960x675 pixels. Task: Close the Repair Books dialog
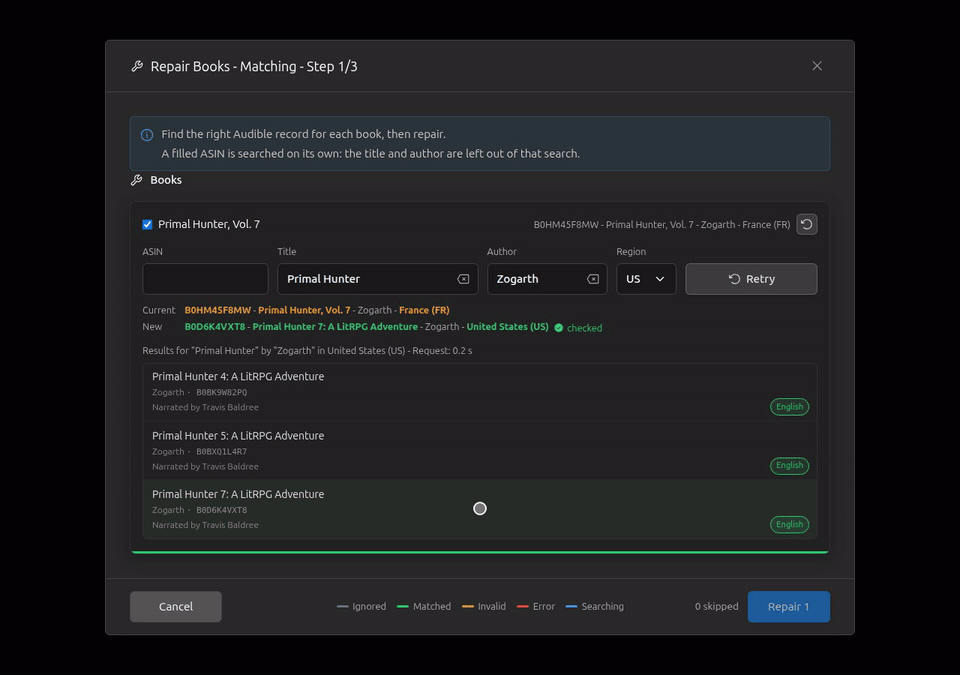click(817, 66)
